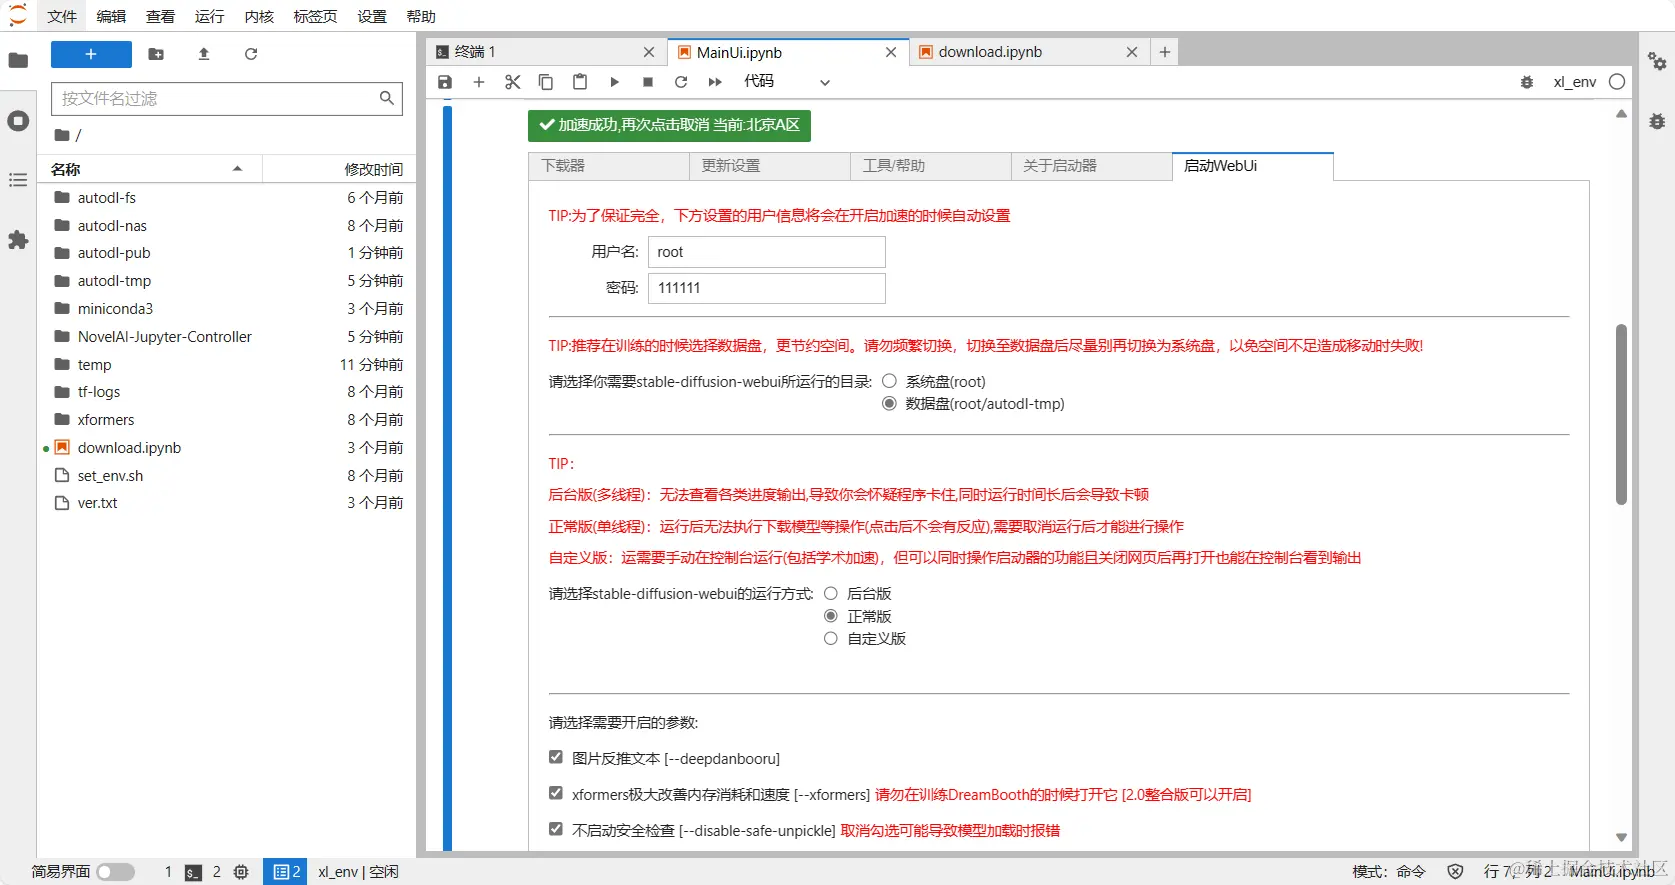The image size is (1675, 885).
Task: Restart the kernel
Action: point(681,82)
